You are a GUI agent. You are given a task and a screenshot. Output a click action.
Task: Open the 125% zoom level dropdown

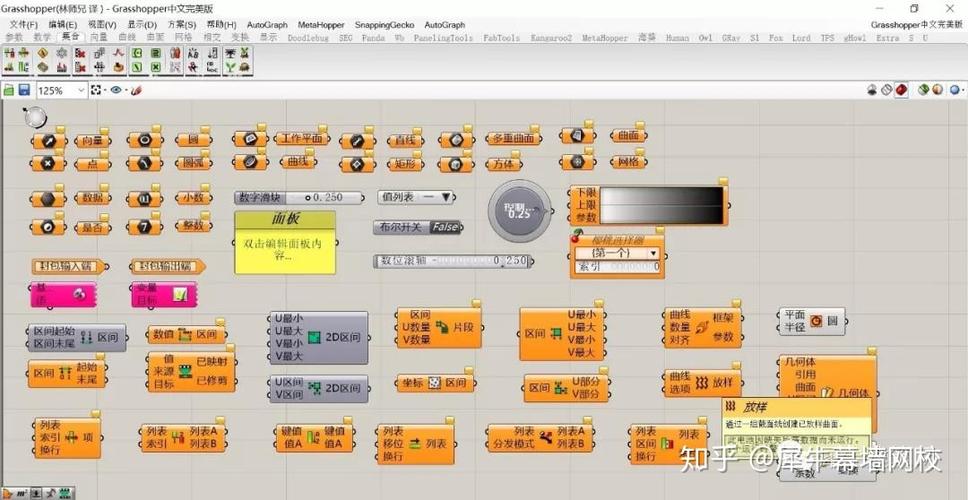[80, 91]
